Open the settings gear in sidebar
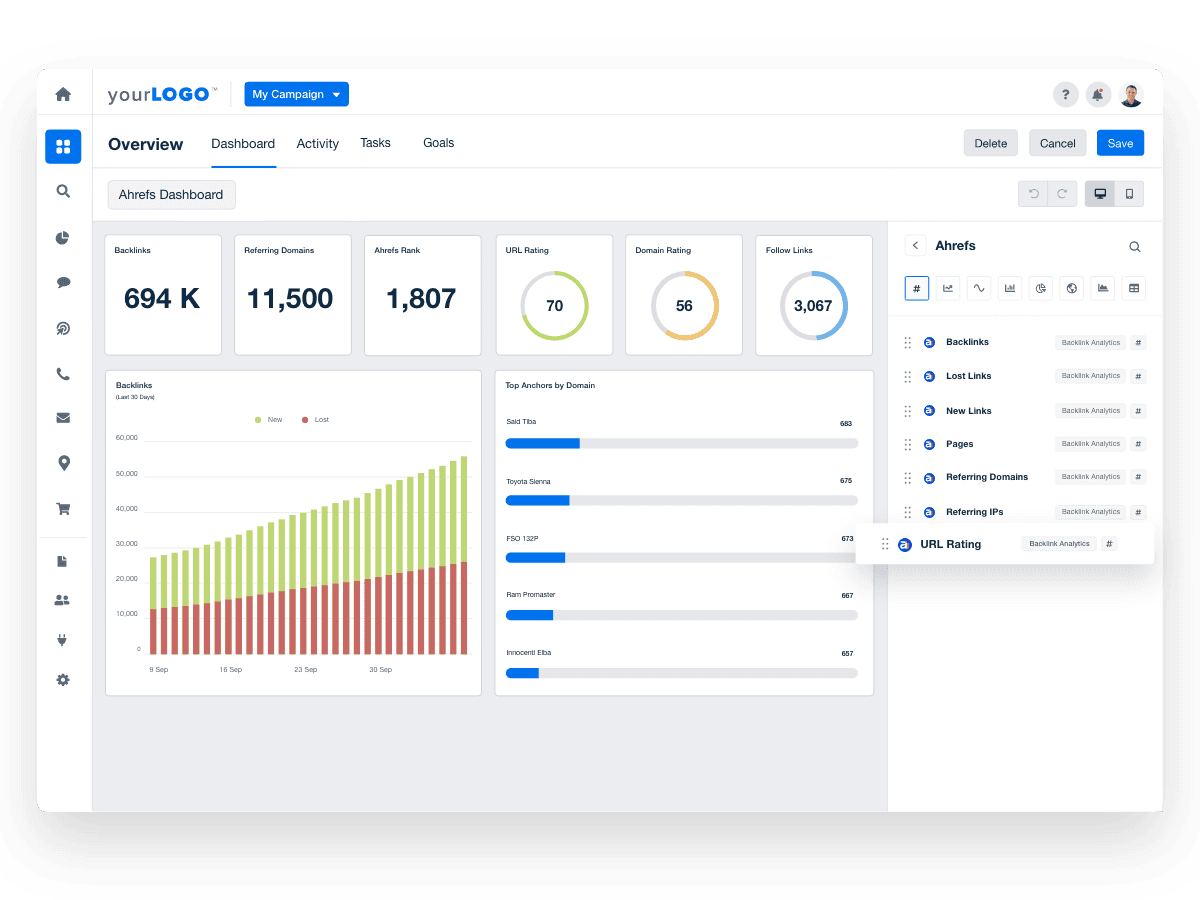The image size is (1200, 900). (x=63, y=679)
